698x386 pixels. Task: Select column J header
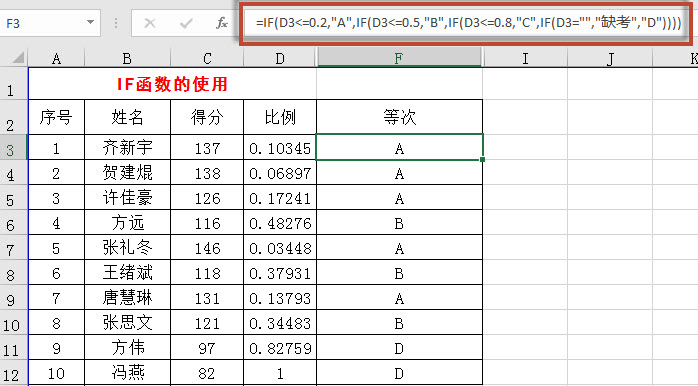pyautogui.click(x=610, y=58)
